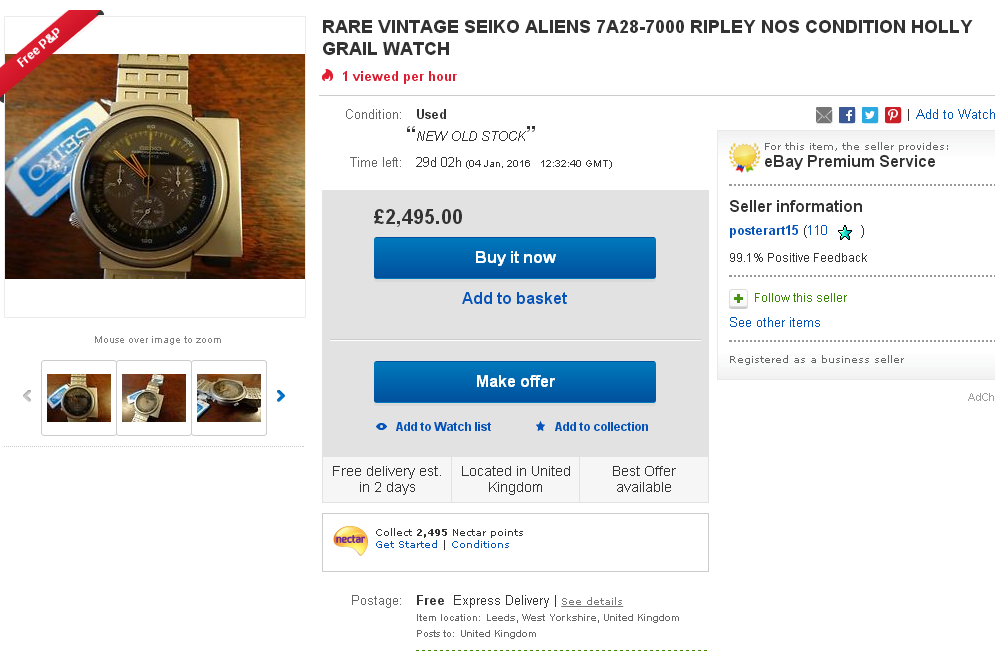Add item to basket
The image size is (995, 652).
tap(514, 298)
